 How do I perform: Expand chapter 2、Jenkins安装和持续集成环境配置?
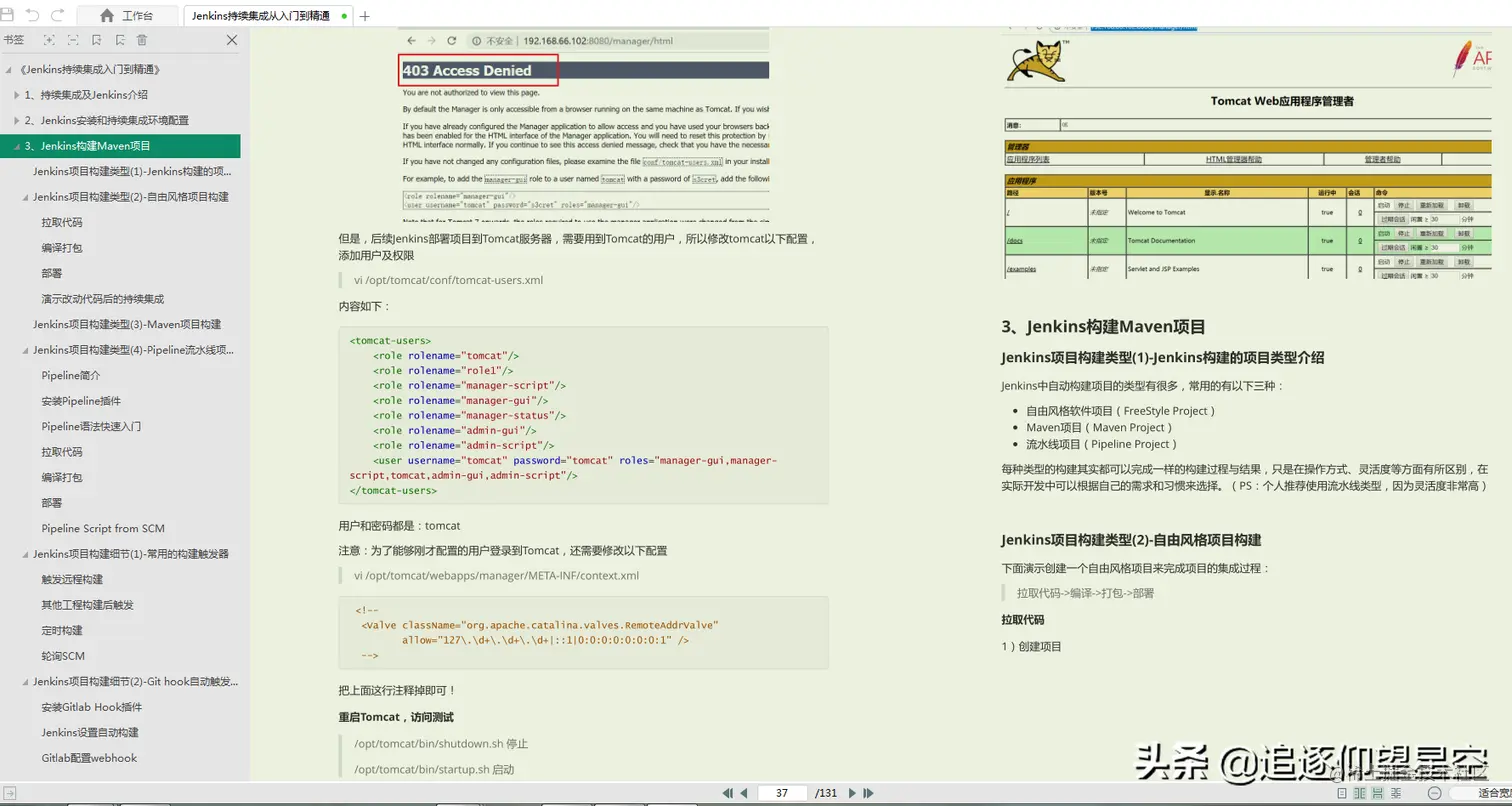click(x=16, y=120)
